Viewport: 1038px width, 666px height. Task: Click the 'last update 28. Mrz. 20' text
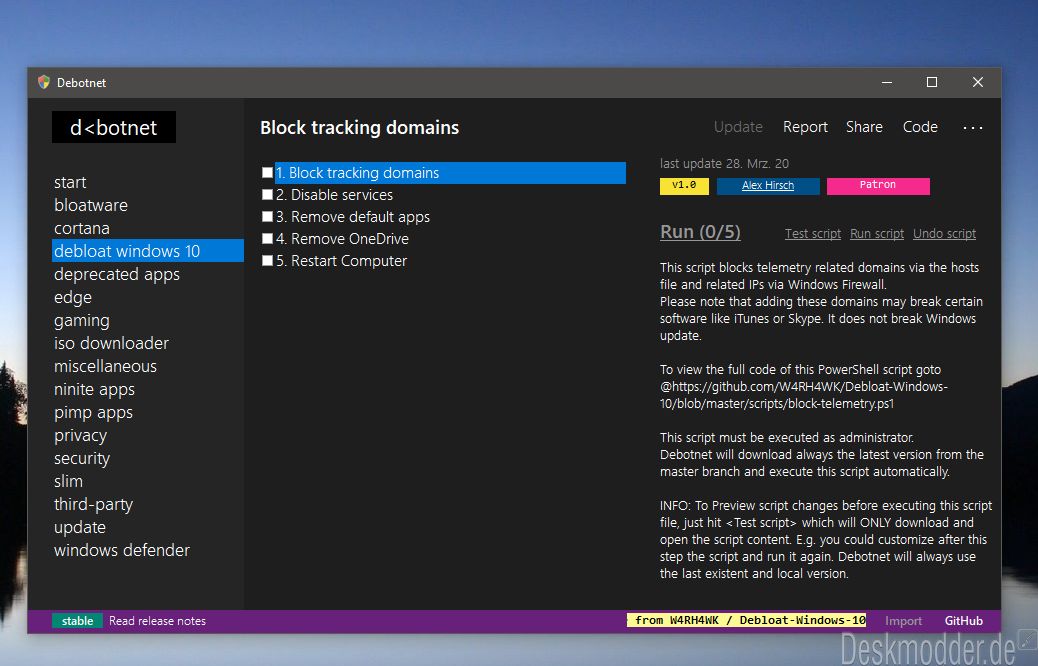[x=724, y=164]
